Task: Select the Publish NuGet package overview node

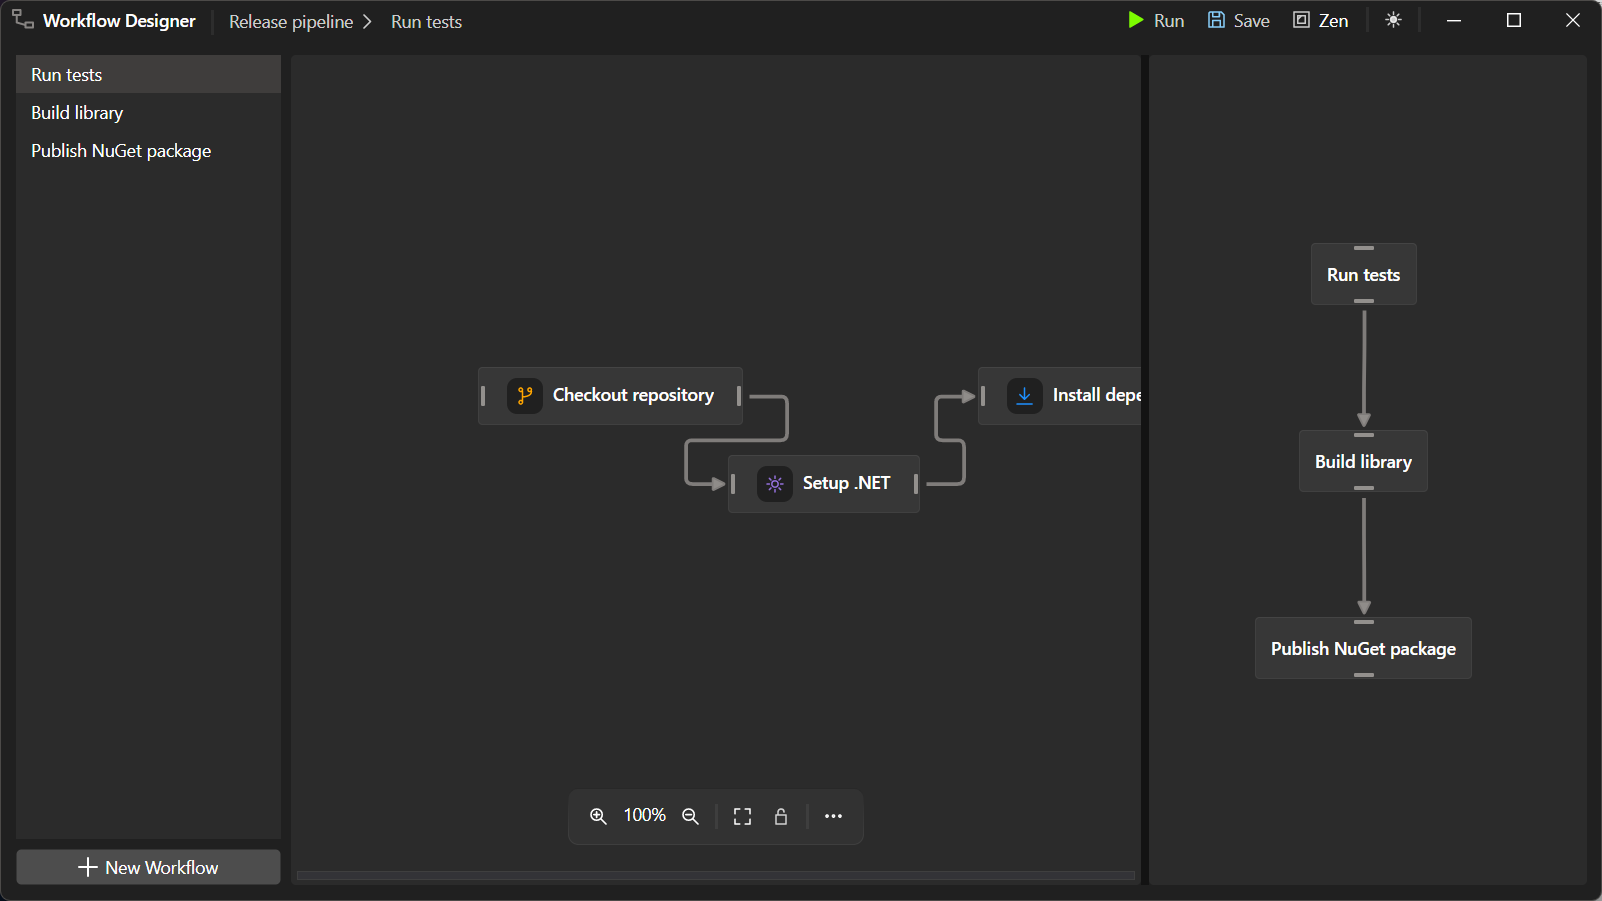Action: click(x=1363, y=648)
